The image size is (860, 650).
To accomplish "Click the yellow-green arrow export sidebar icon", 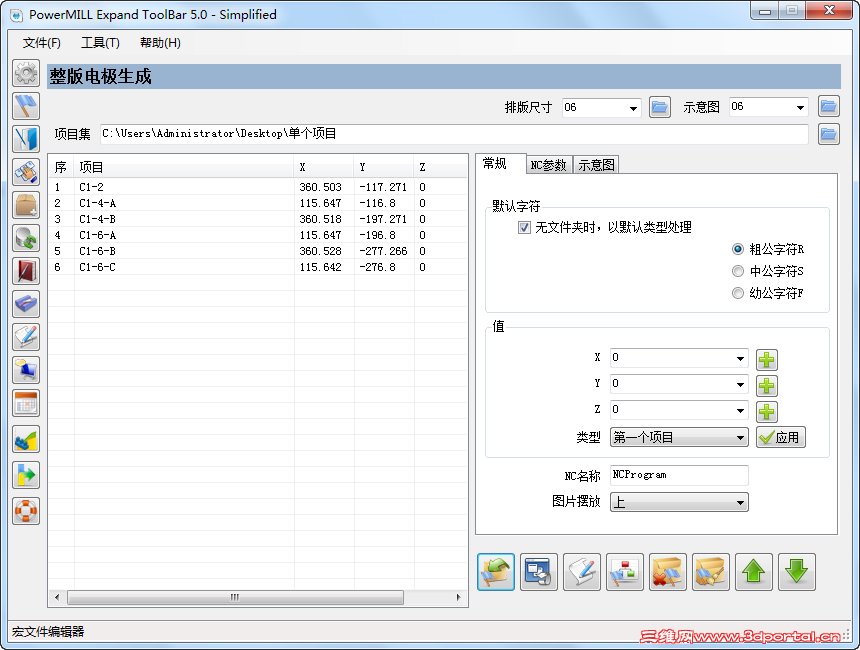I will pos(26,475).
